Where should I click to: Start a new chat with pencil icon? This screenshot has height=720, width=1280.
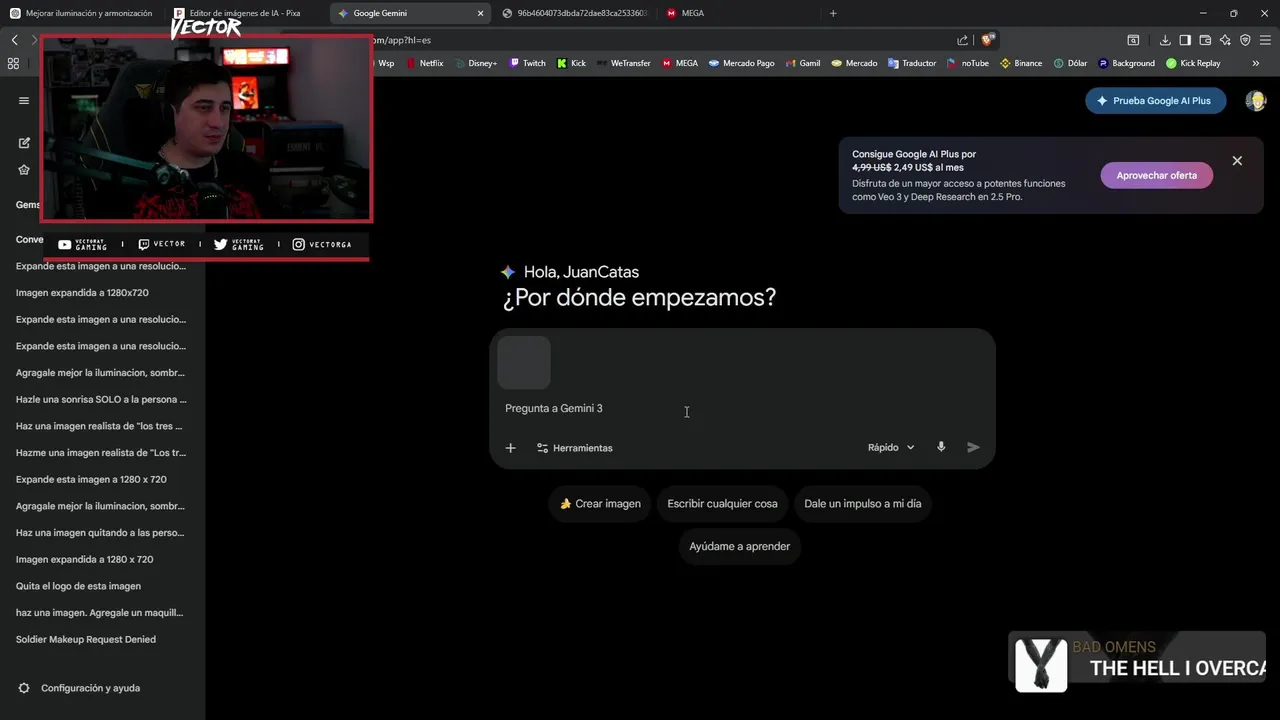click(x=24, y=143)
